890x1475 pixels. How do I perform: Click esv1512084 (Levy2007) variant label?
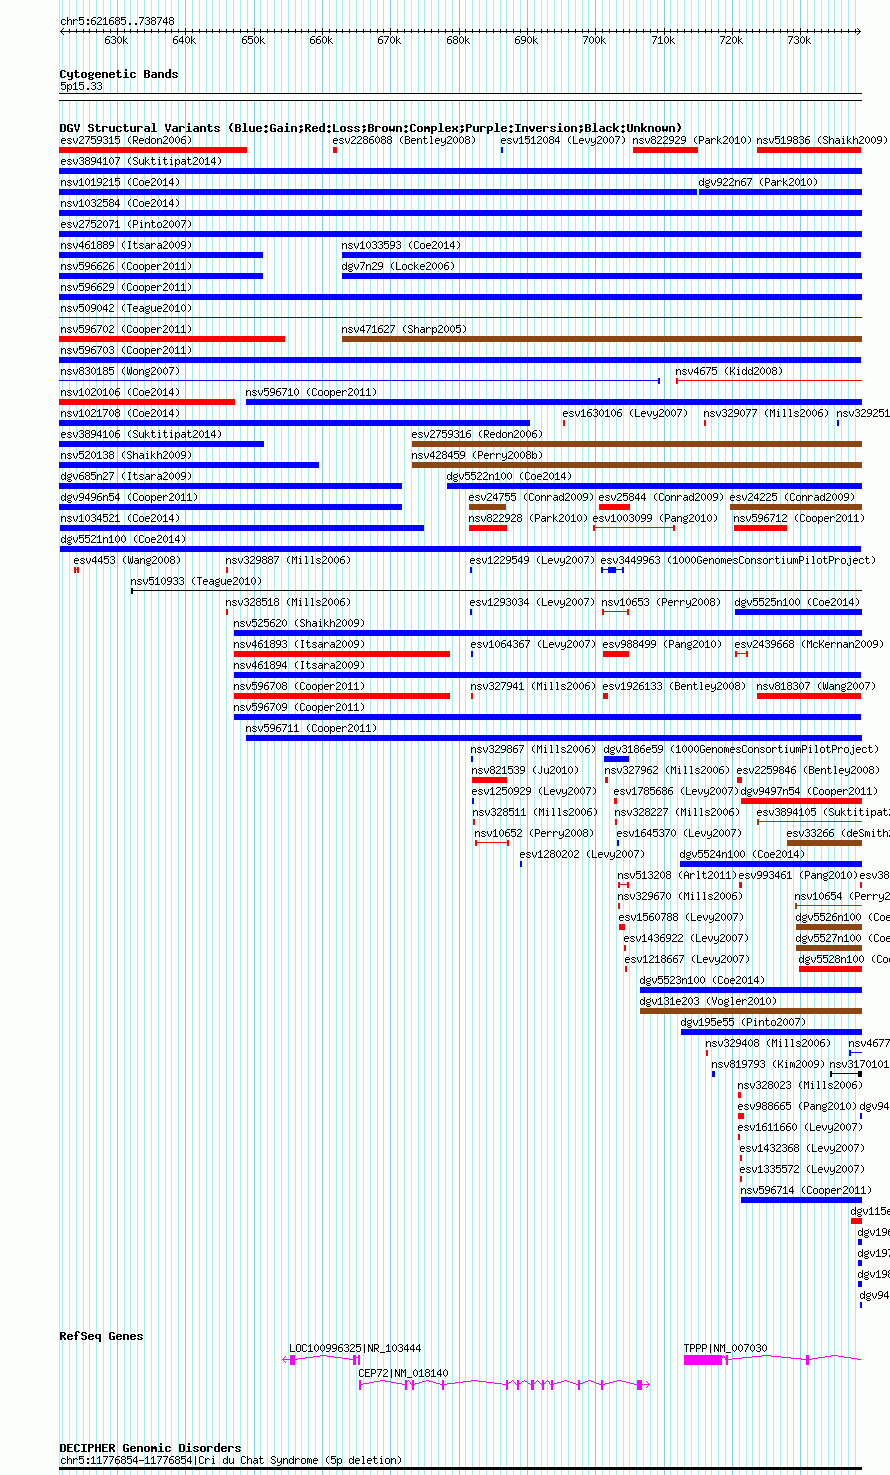[563, 141]
